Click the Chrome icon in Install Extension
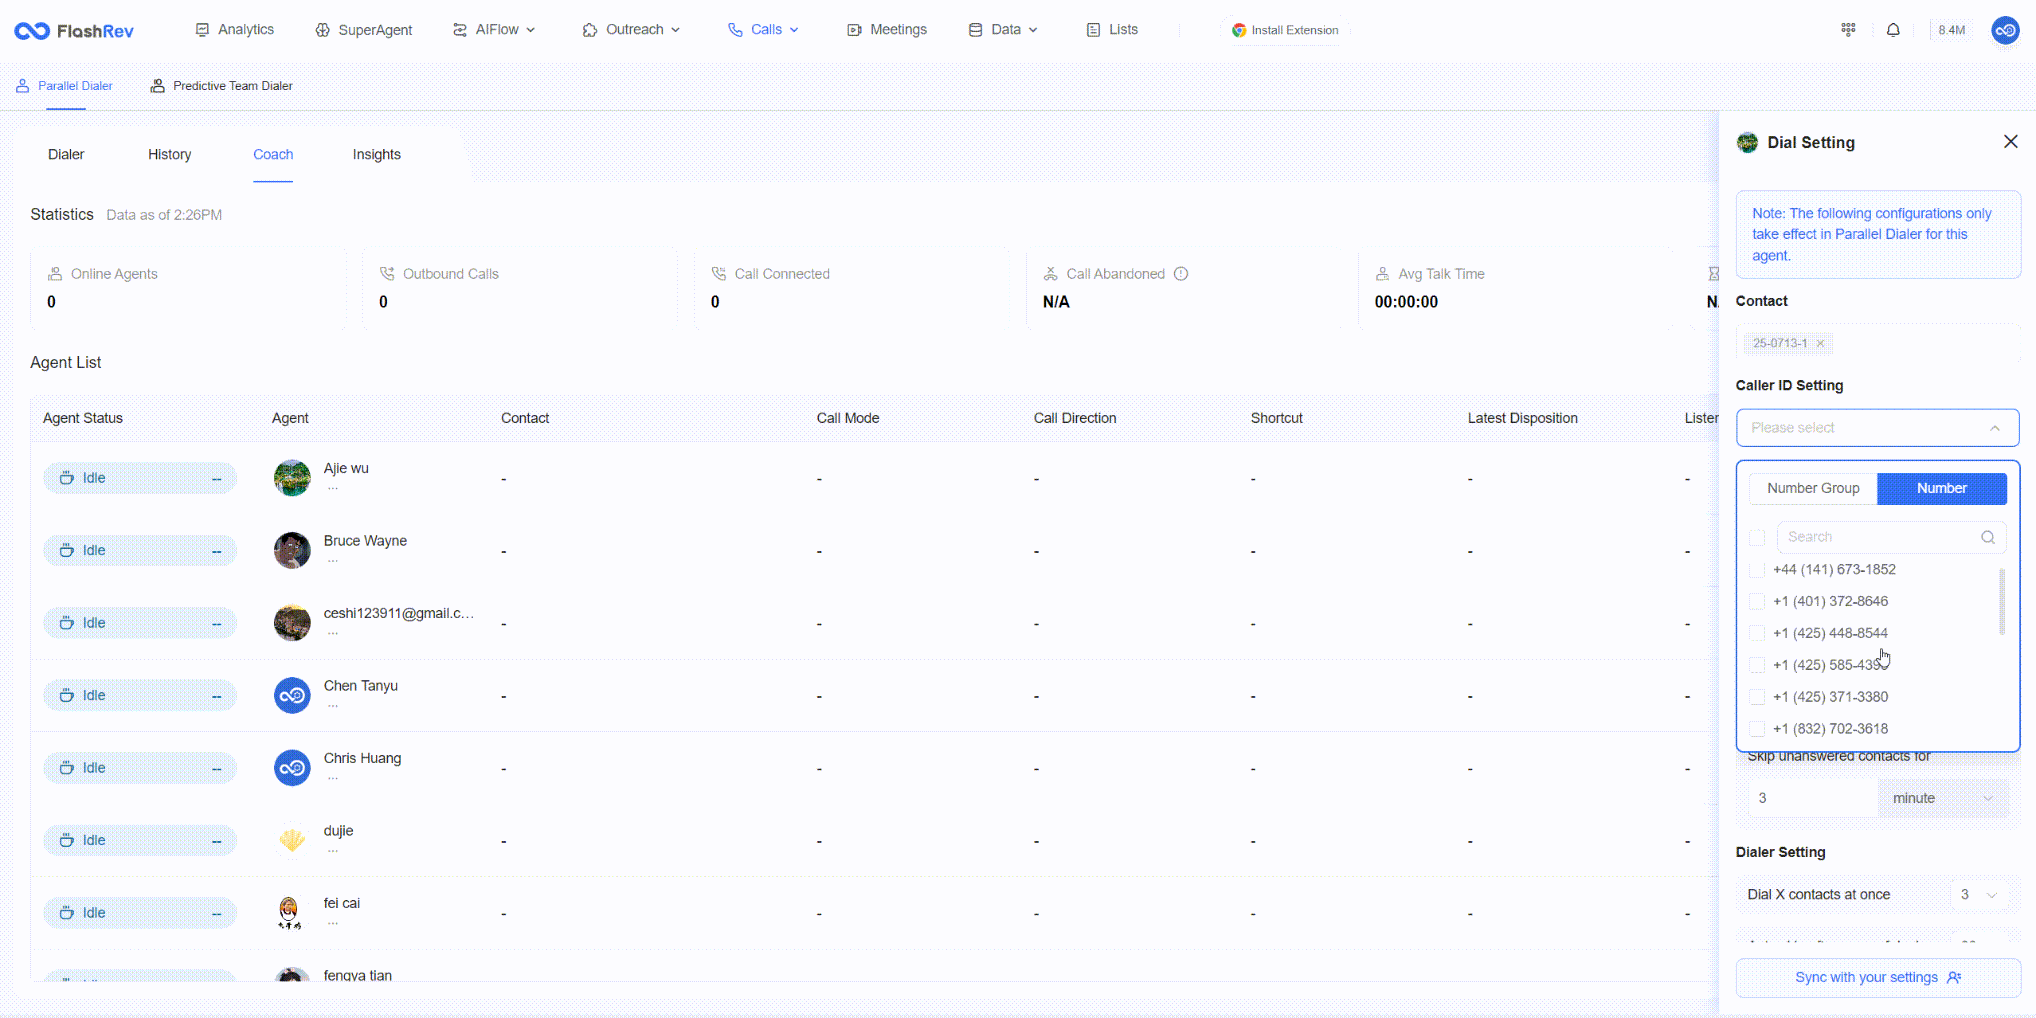Screen dimensions: 2036x1018 (1239, 30)
